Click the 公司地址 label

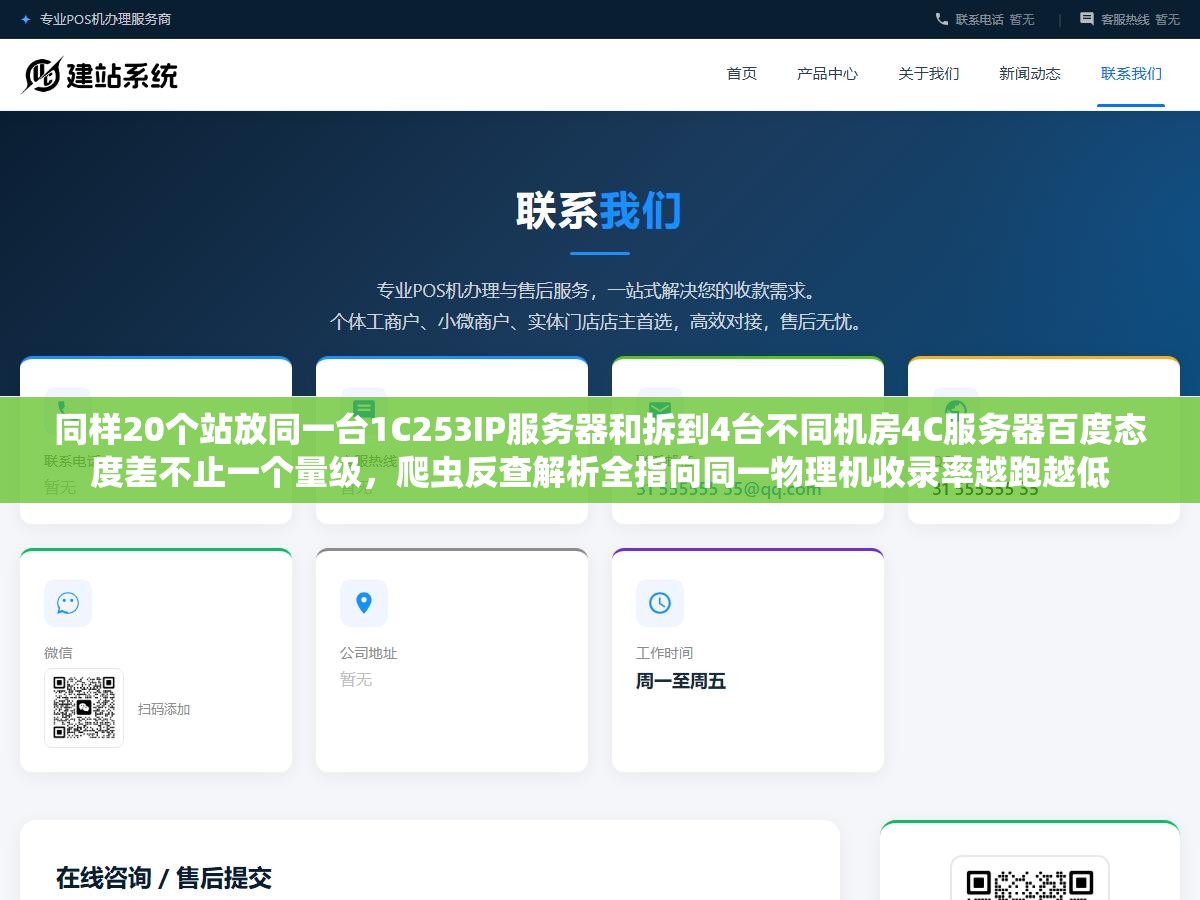point(368,653)
